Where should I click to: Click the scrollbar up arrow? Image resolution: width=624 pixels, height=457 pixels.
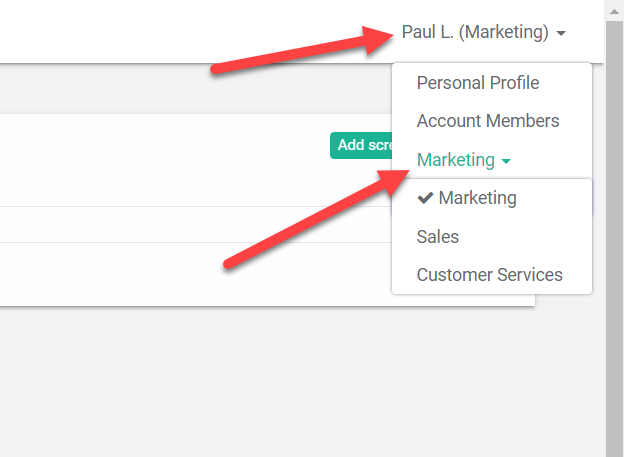614,12
